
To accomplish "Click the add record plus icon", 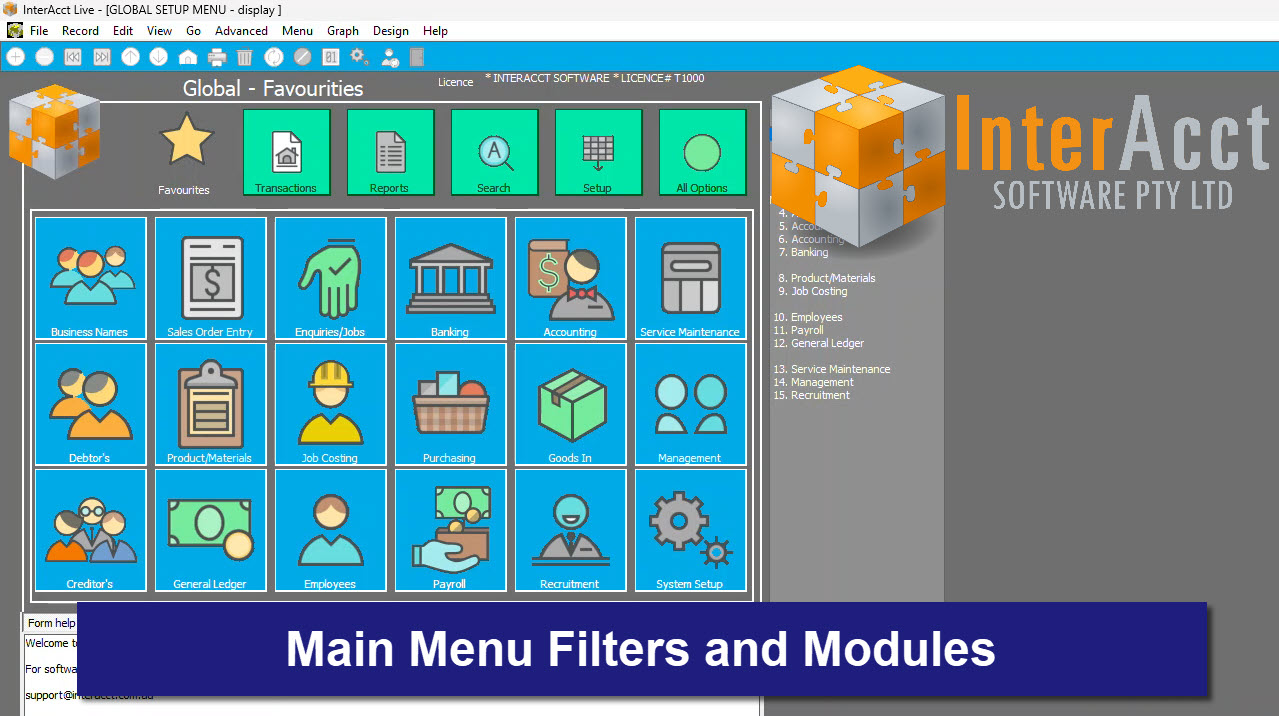I will (x=15, y=57).
